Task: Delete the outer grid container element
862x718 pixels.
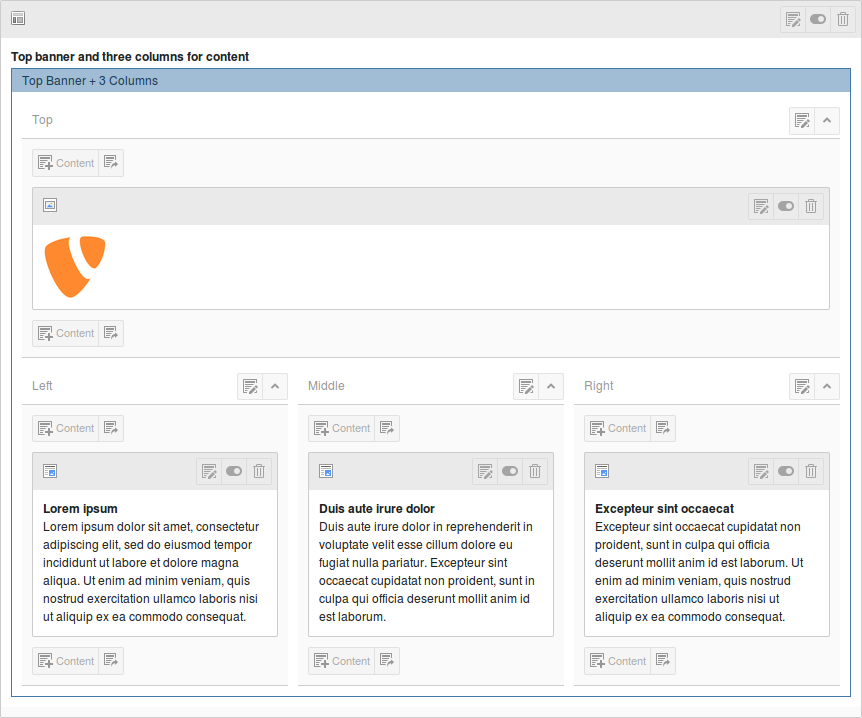Action: [843, 19]
